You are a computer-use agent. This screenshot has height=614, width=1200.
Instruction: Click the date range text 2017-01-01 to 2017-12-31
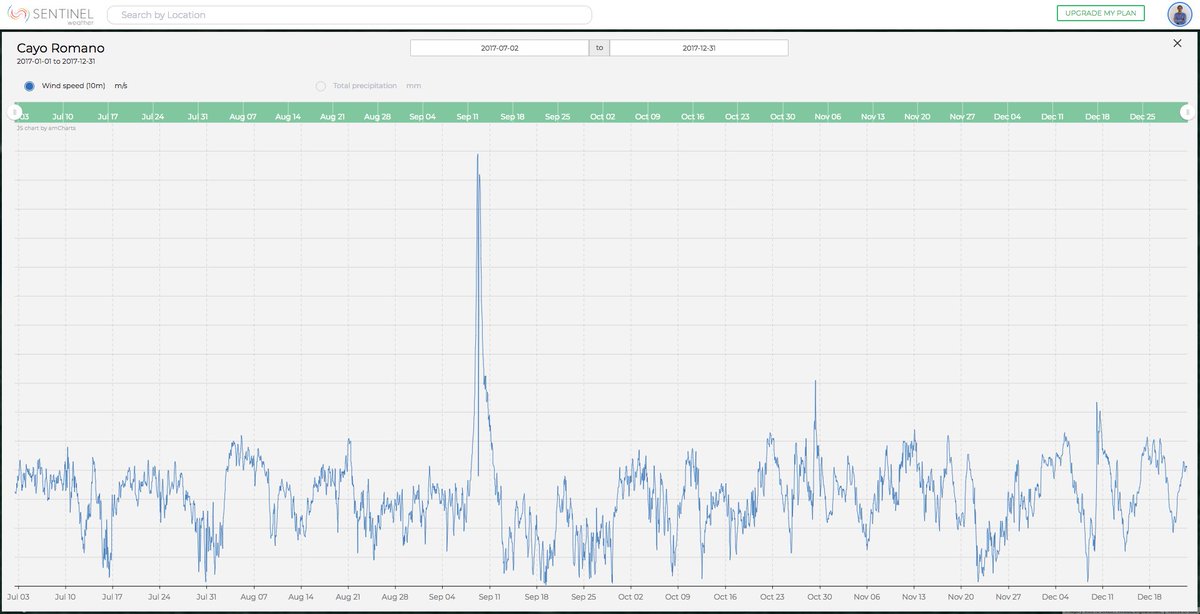(54, 60)
